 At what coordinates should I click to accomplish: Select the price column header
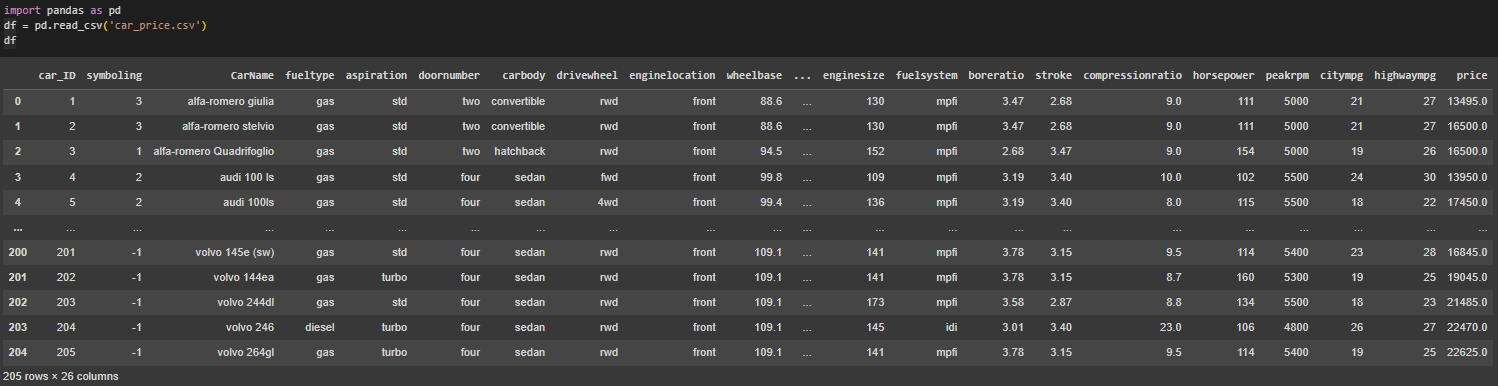pyautogui.click(x=1471, y=75)
